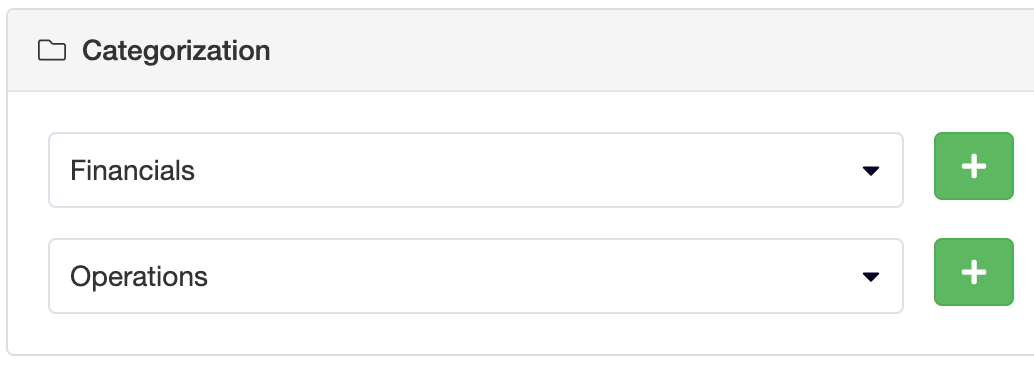
Task: Click the caret arrow in Financials select
Action: coord(870,171)
